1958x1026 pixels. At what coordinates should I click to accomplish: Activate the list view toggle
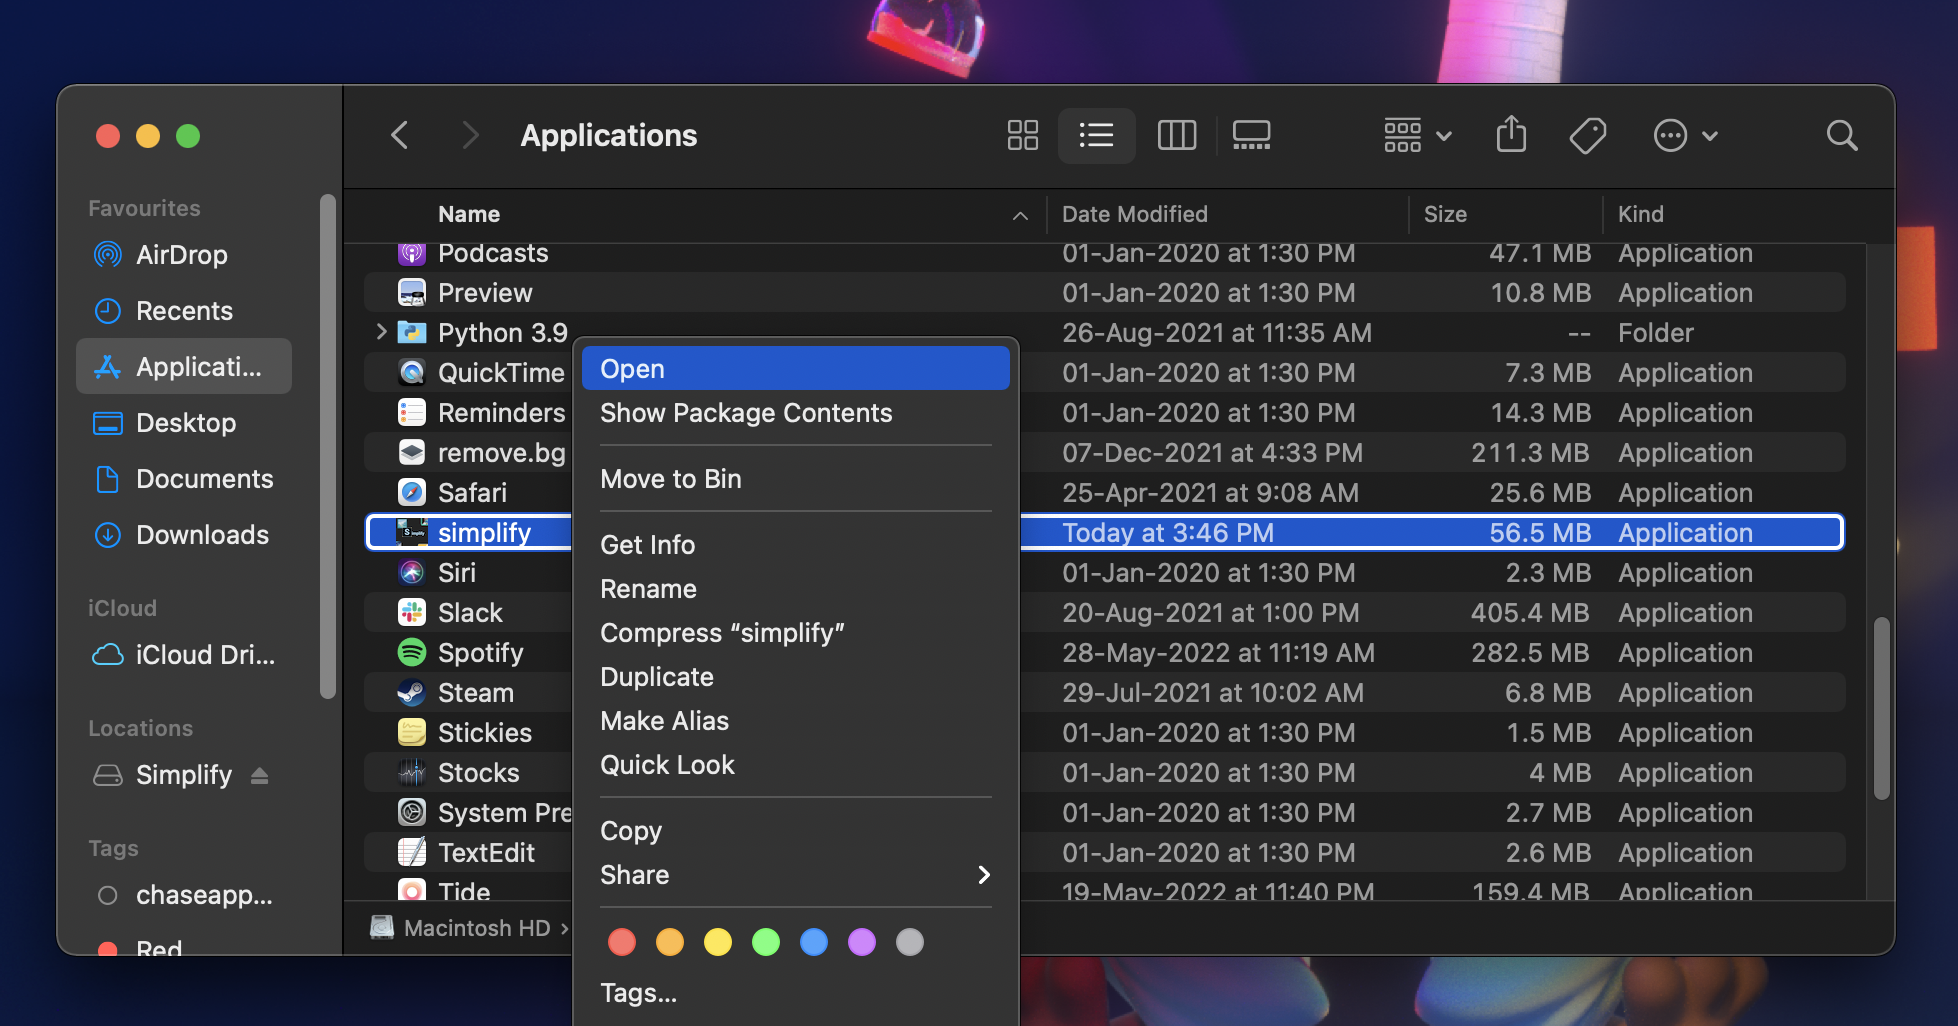[x=1096, y=135]
